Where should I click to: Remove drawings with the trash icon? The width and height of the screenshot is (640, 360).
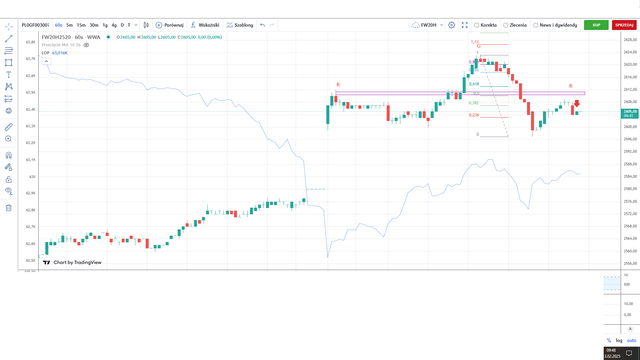[x=9, y=208]
